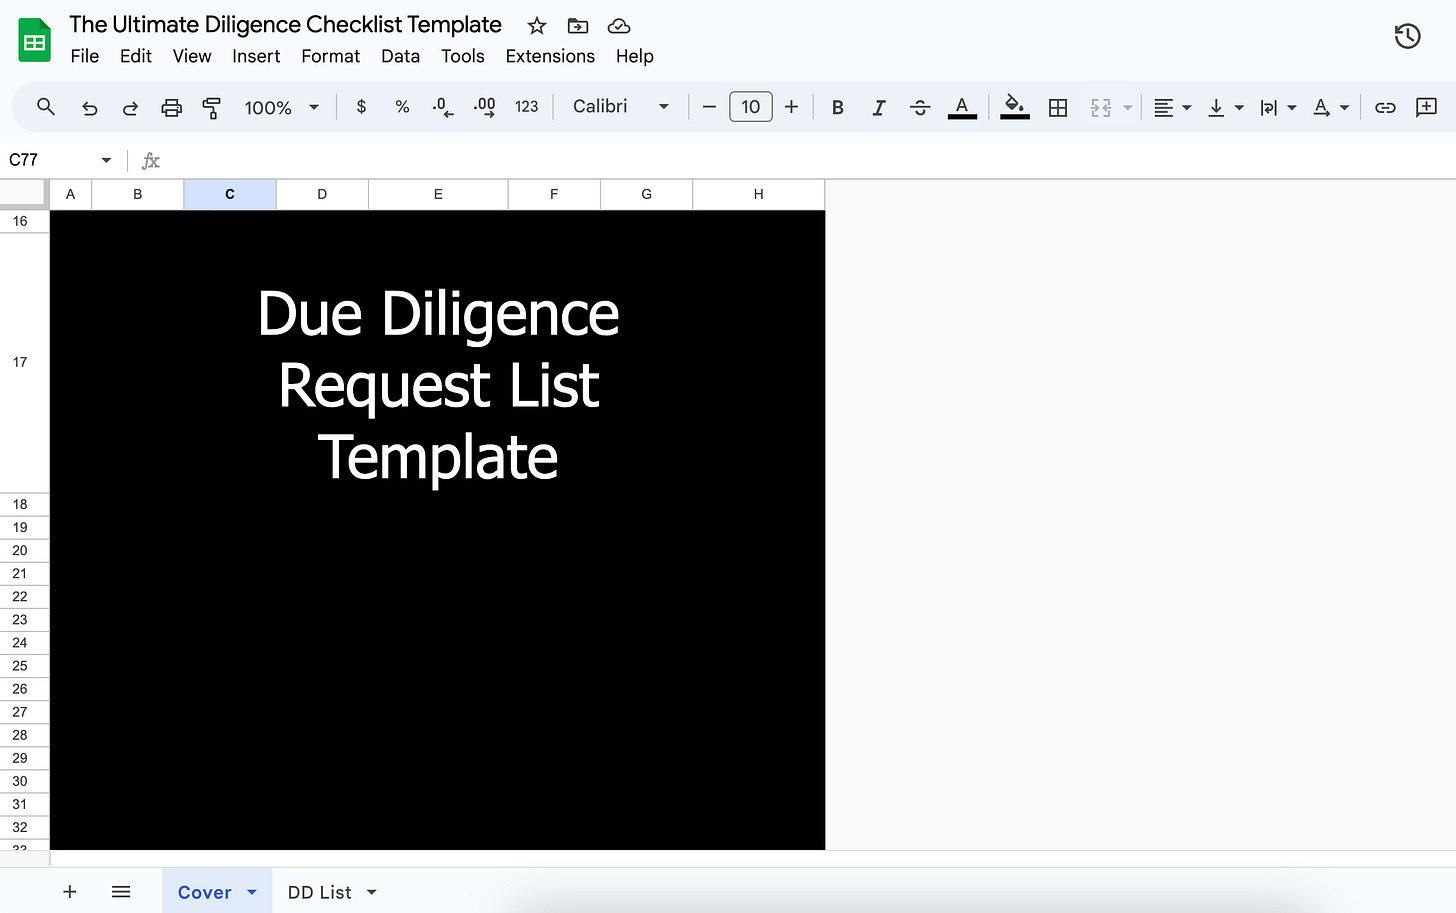Undo the last action
This screenshot has width=1456, height=913.
tap(89, 107)
